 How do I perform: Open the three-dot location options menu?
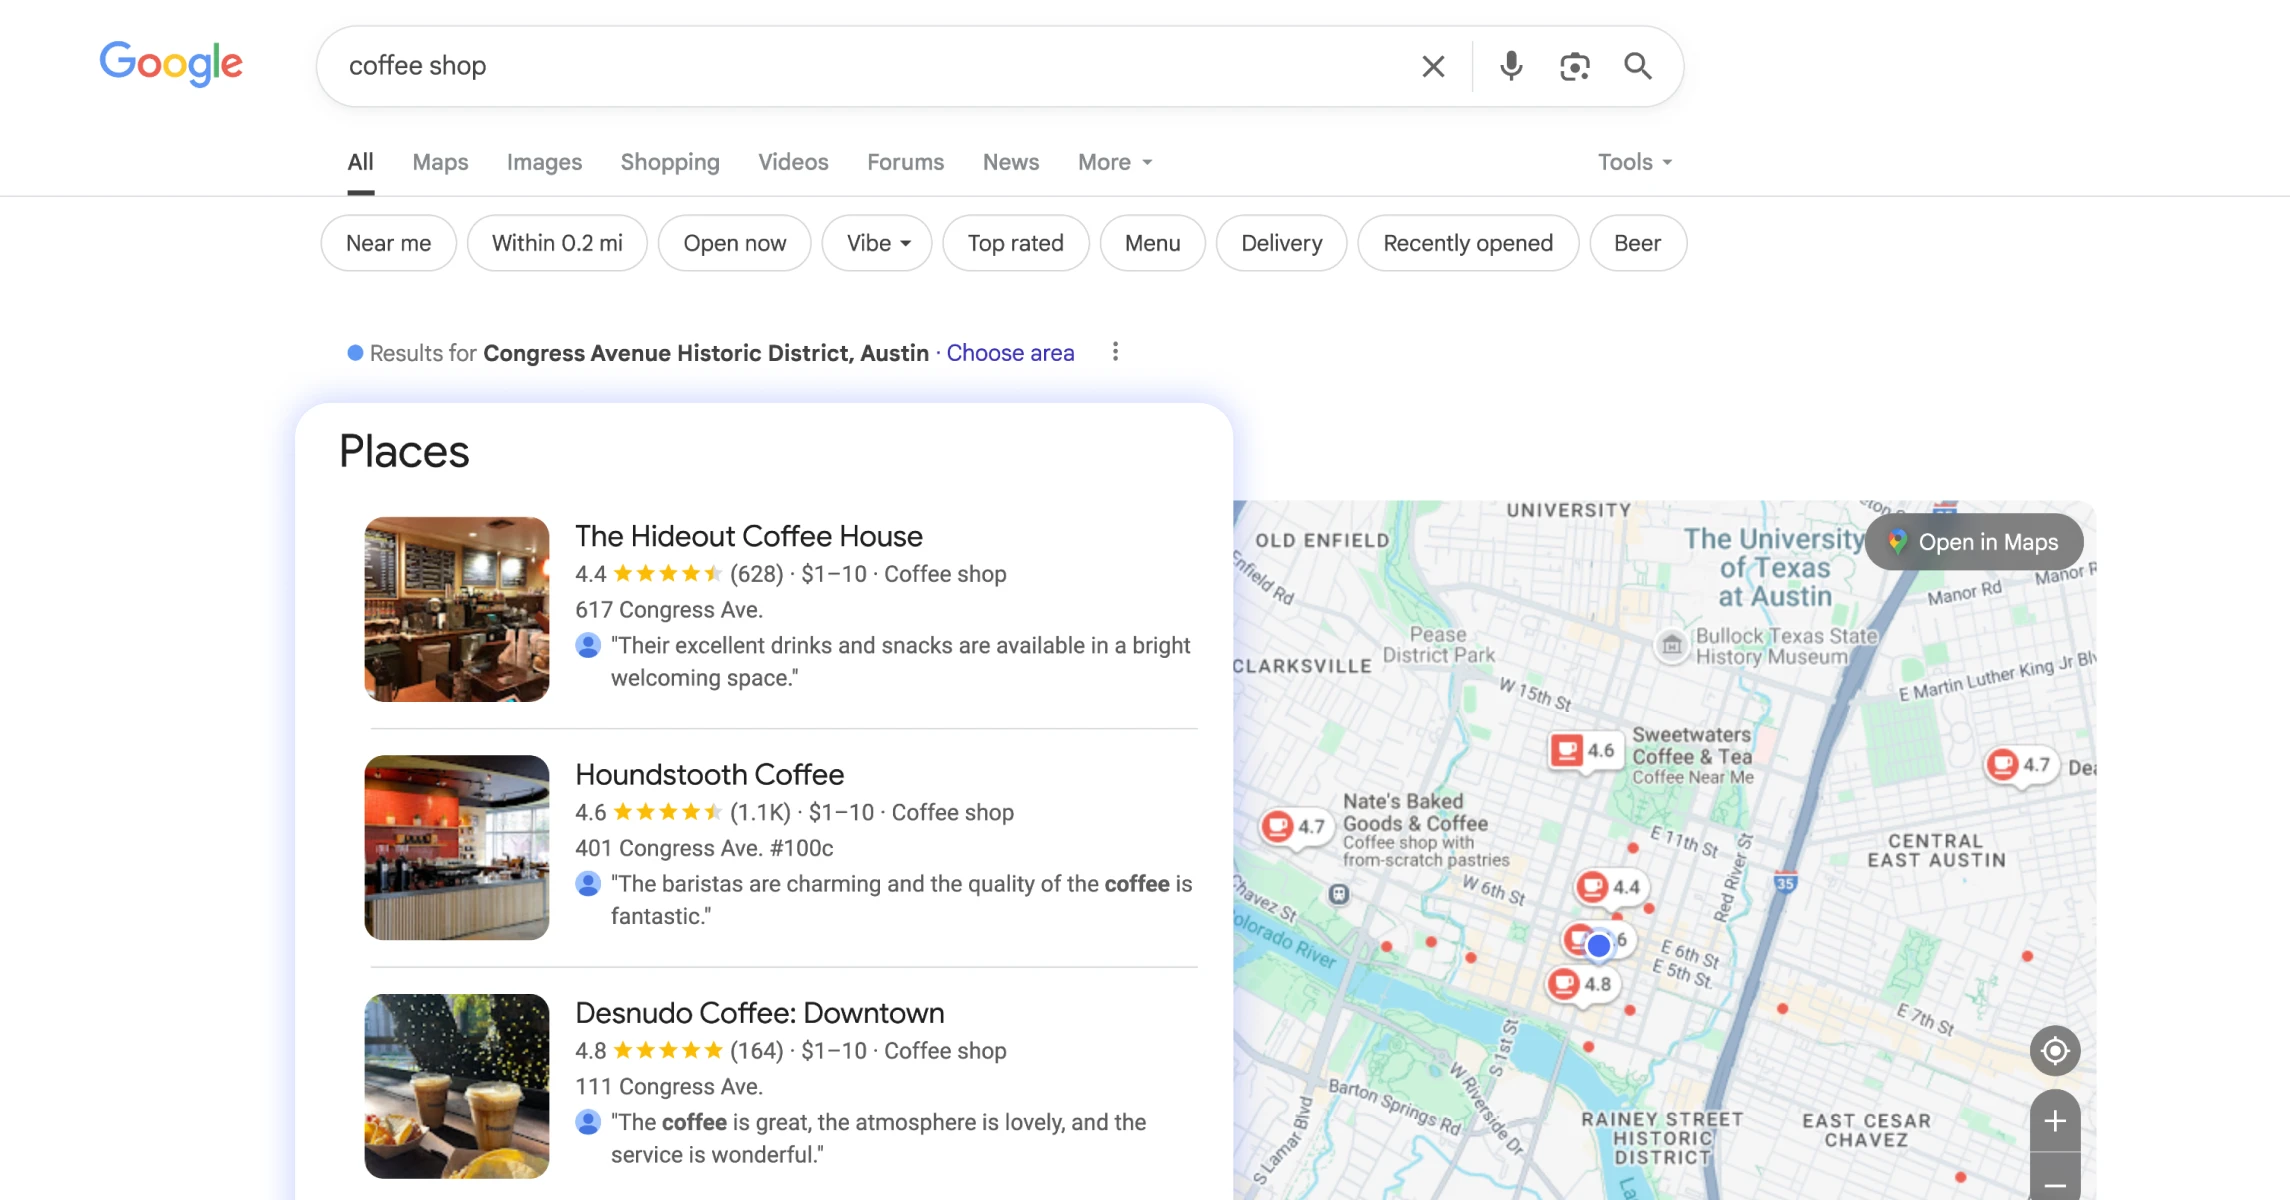1115,352
